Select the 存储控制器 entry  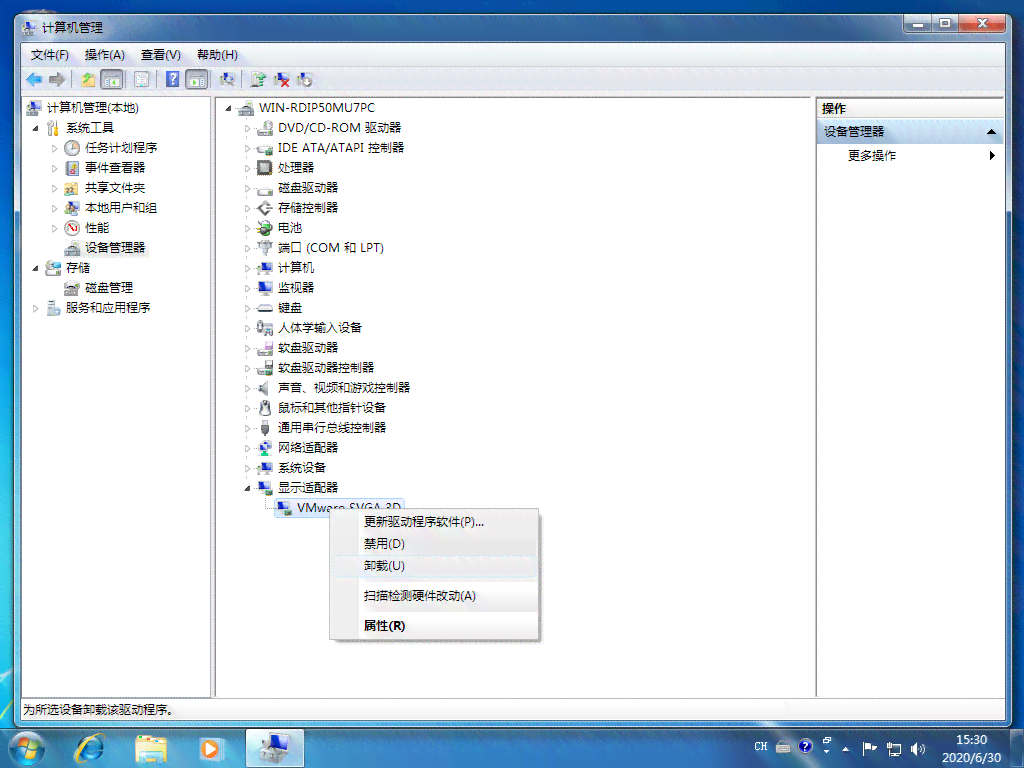308,208
